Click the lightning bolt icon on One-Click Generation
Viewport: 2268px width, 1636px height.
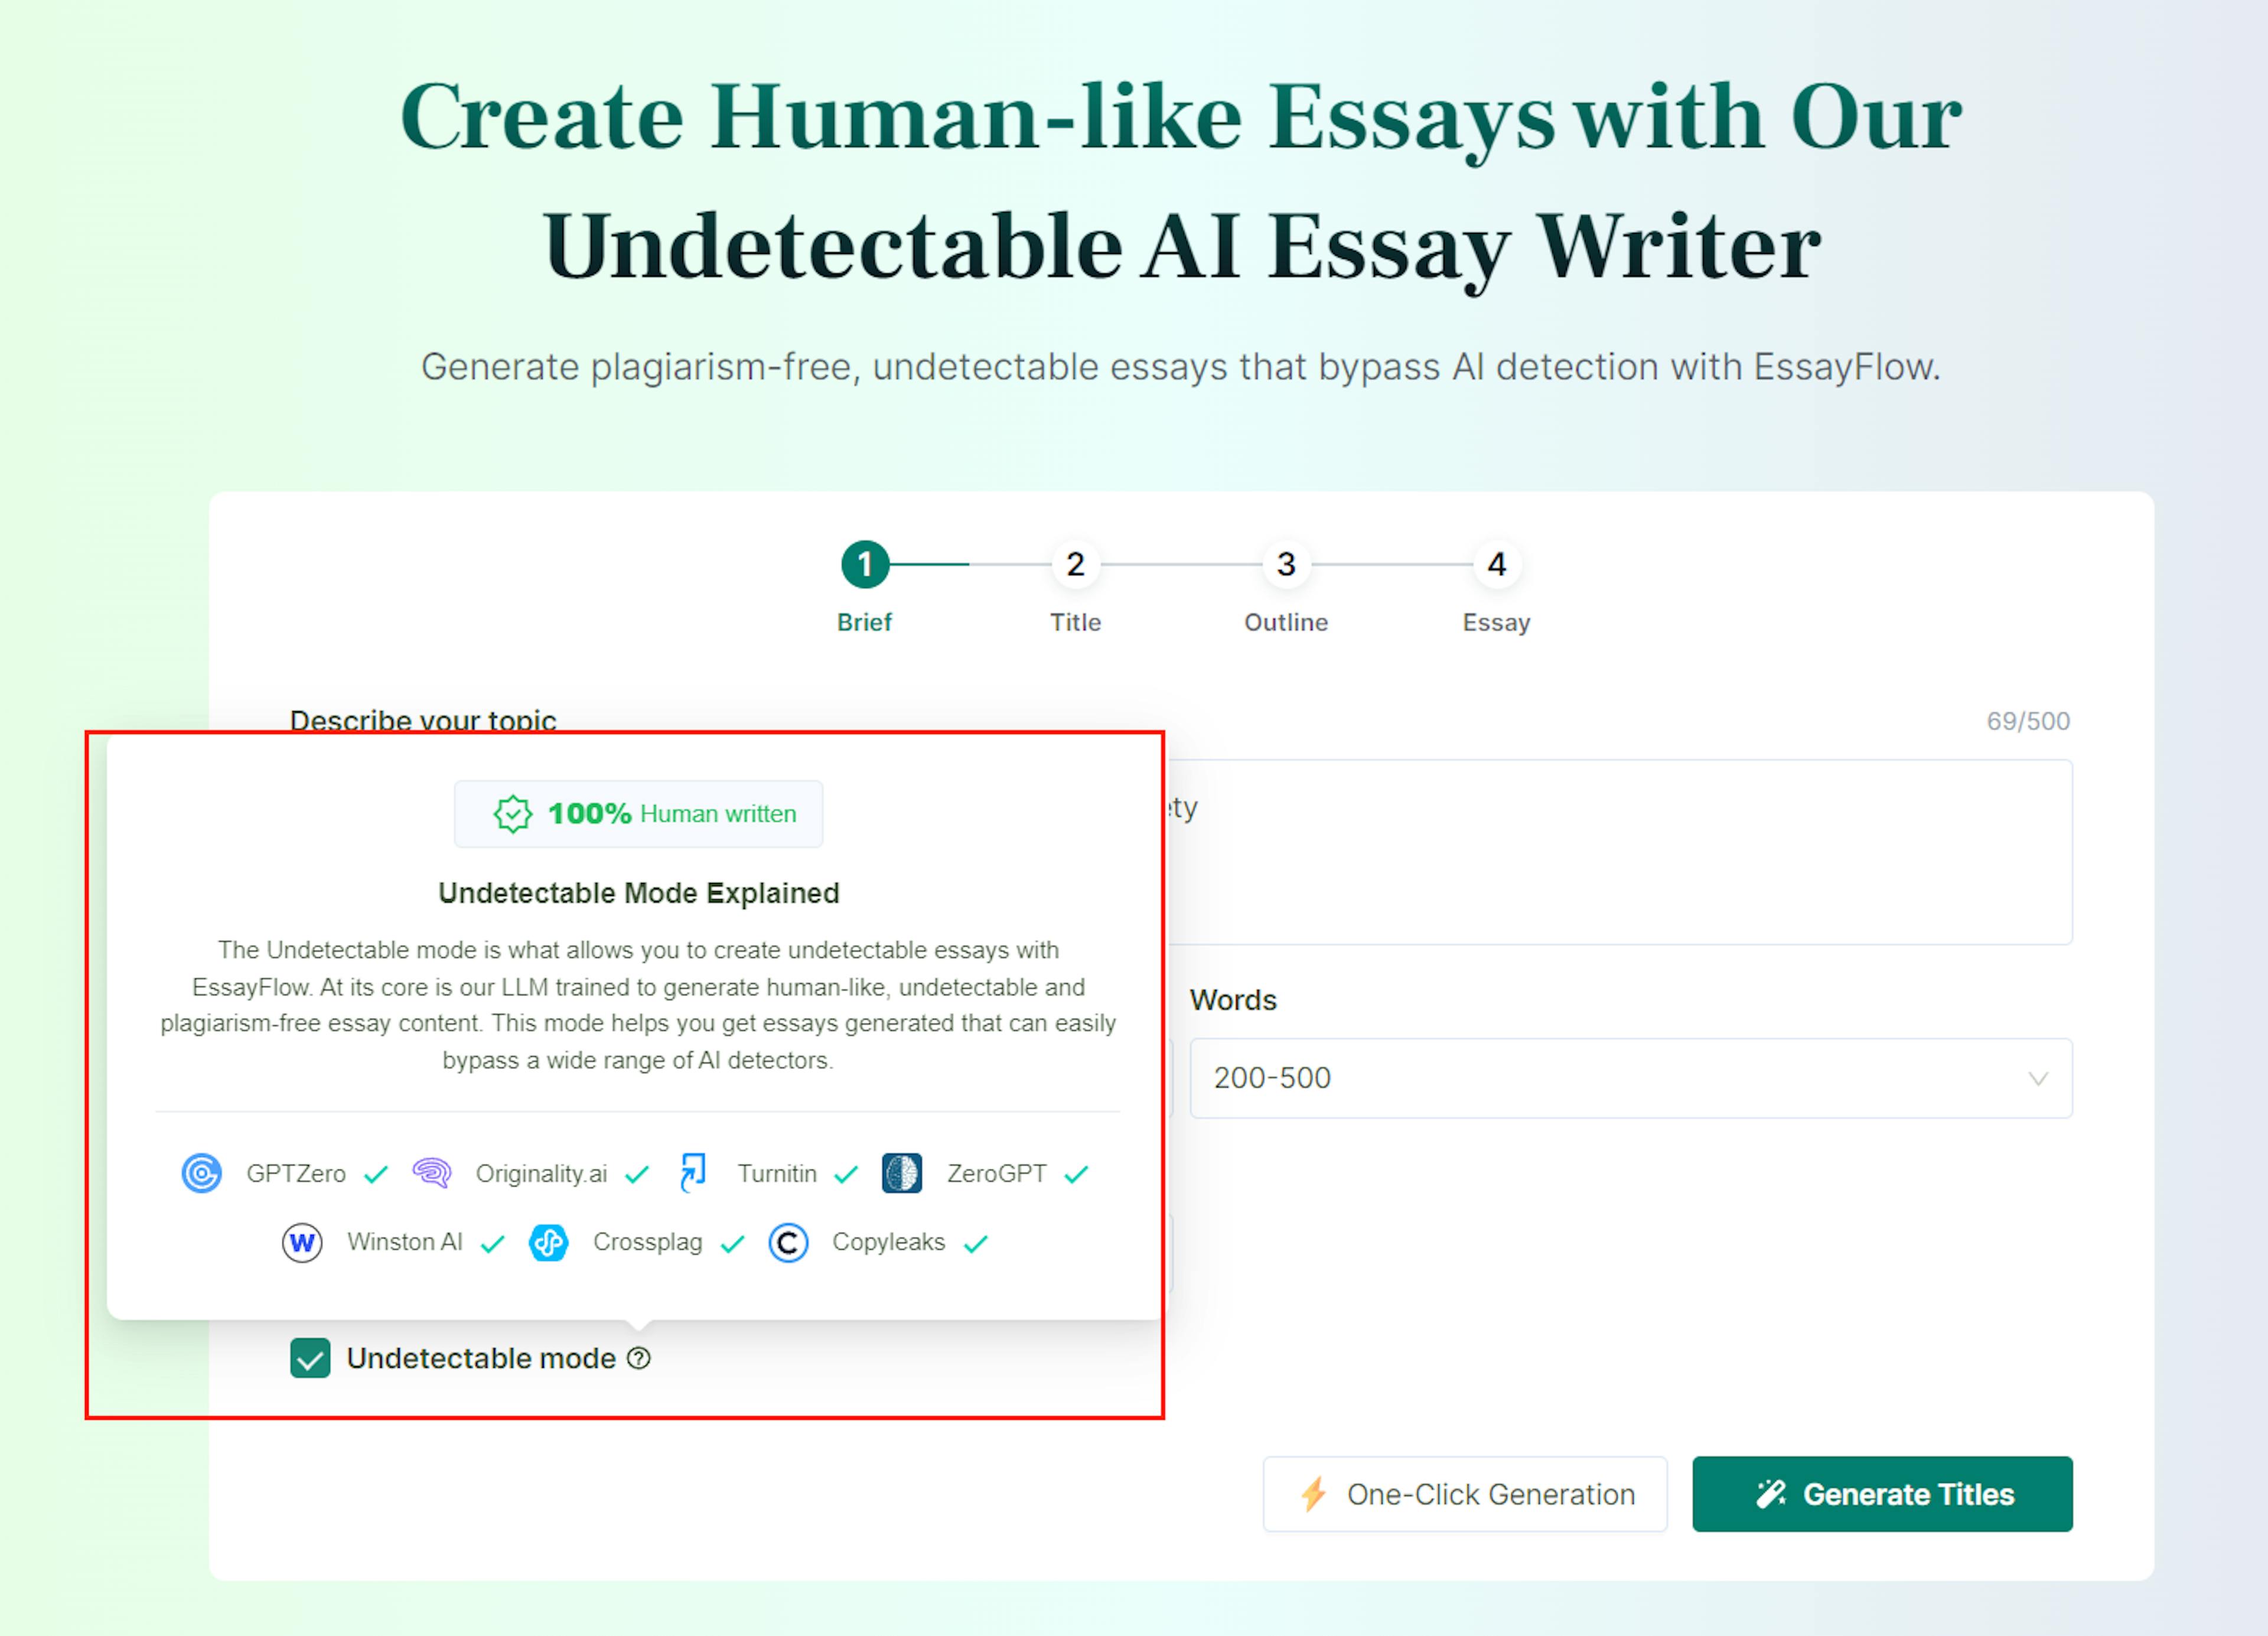1313,1494
